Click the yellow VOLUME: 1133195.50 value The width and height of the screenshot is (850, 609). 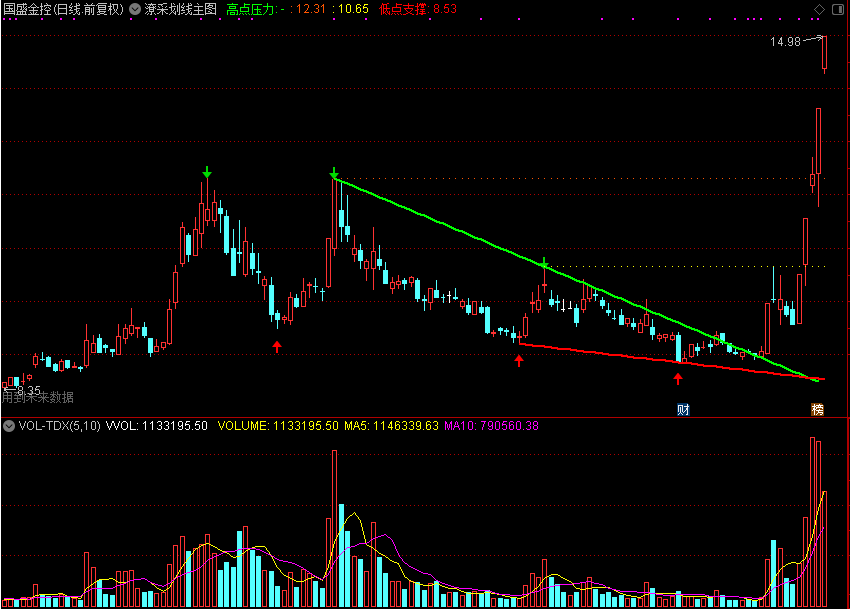pyautogui.click(x=278, y=426)
